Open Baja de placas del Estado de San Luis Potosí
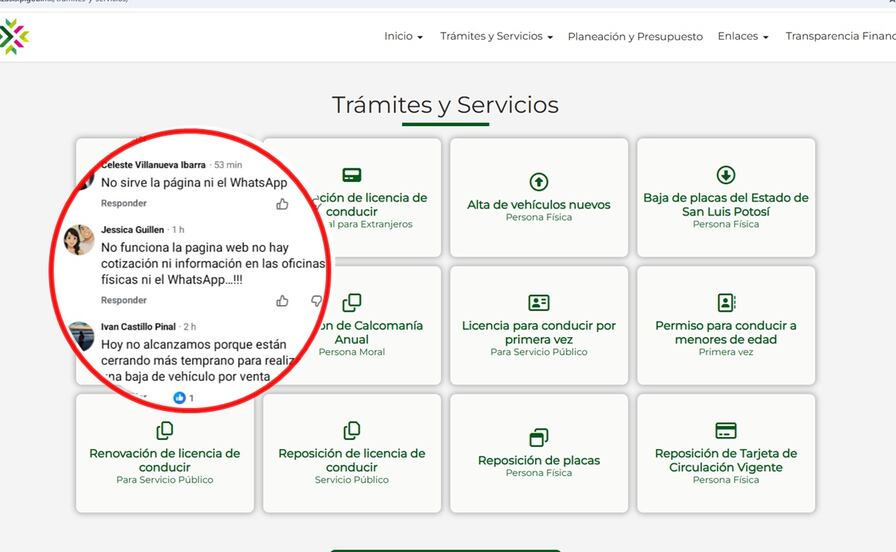This screenshot has width=896, height=552. 726,198
